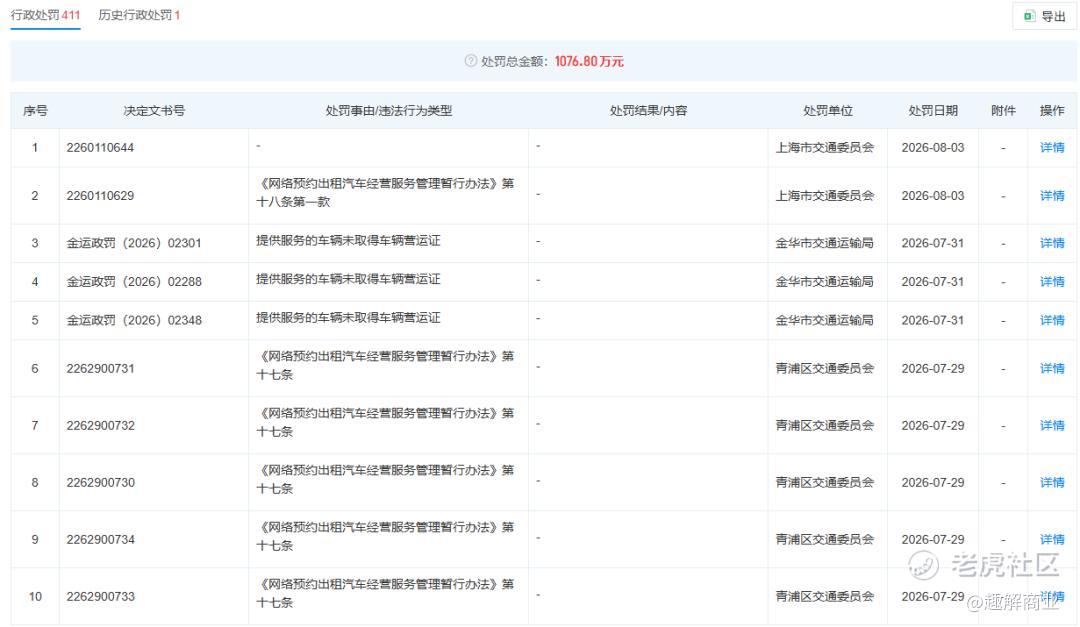Viewport: 1080px width, 627px height.
Task: Select document number 2262900733
Action: (101, 597)
